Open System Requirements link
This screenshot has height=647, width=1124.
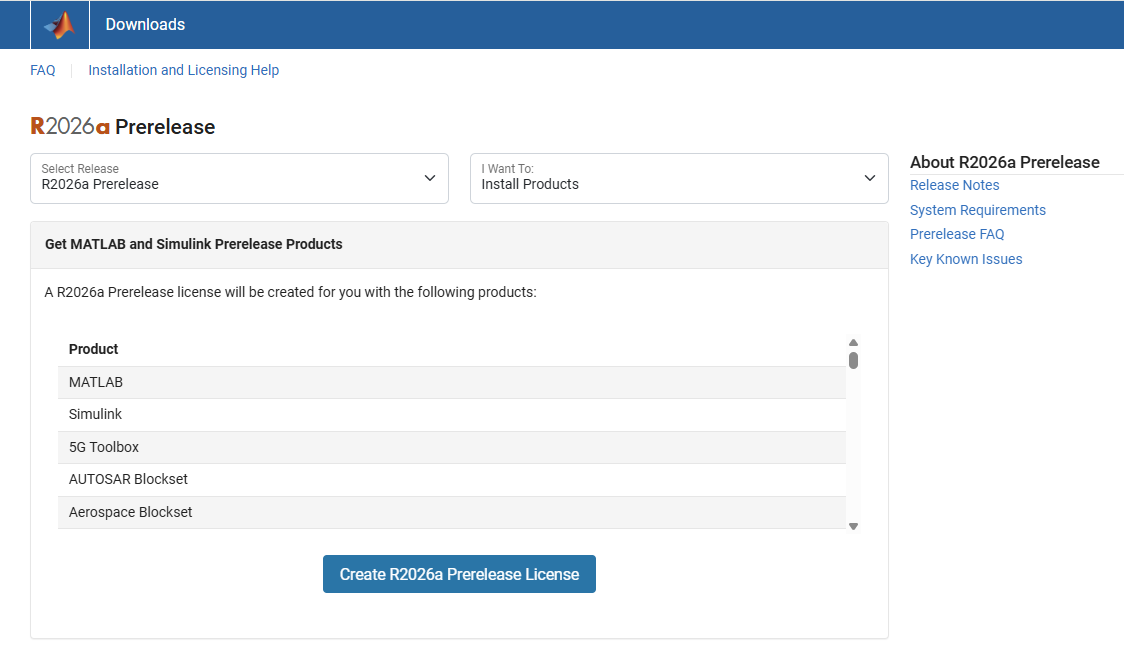977,210
